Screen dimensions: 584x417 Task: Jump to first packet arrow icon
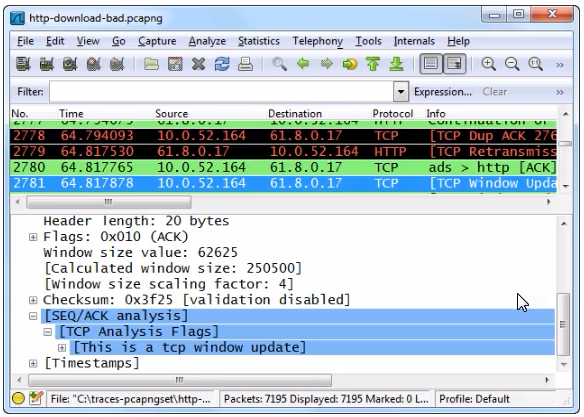tap(373, 64)
